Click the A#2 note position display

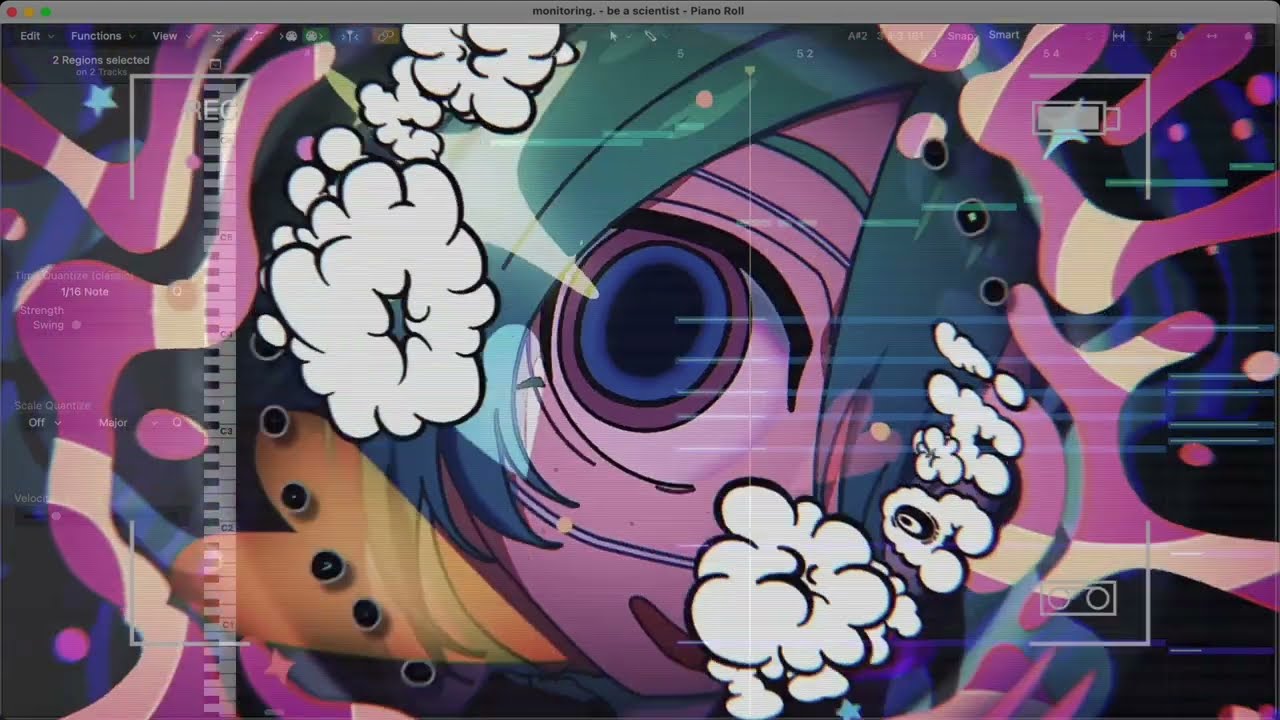click(x=858, y=36)
